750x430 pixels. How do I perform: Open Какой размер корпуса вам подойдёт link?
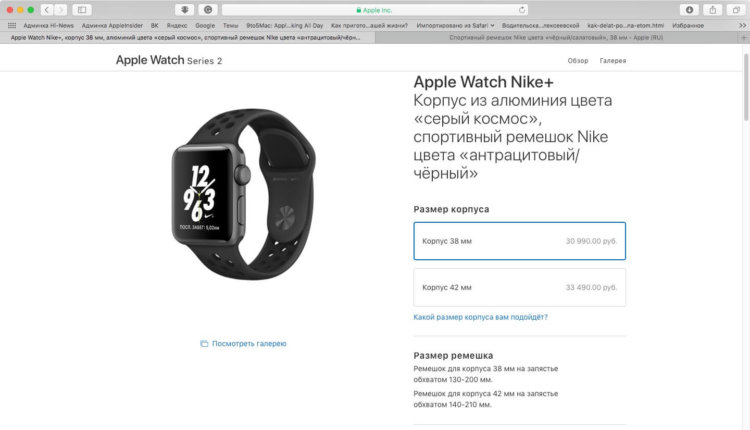(x=480, y=317)
